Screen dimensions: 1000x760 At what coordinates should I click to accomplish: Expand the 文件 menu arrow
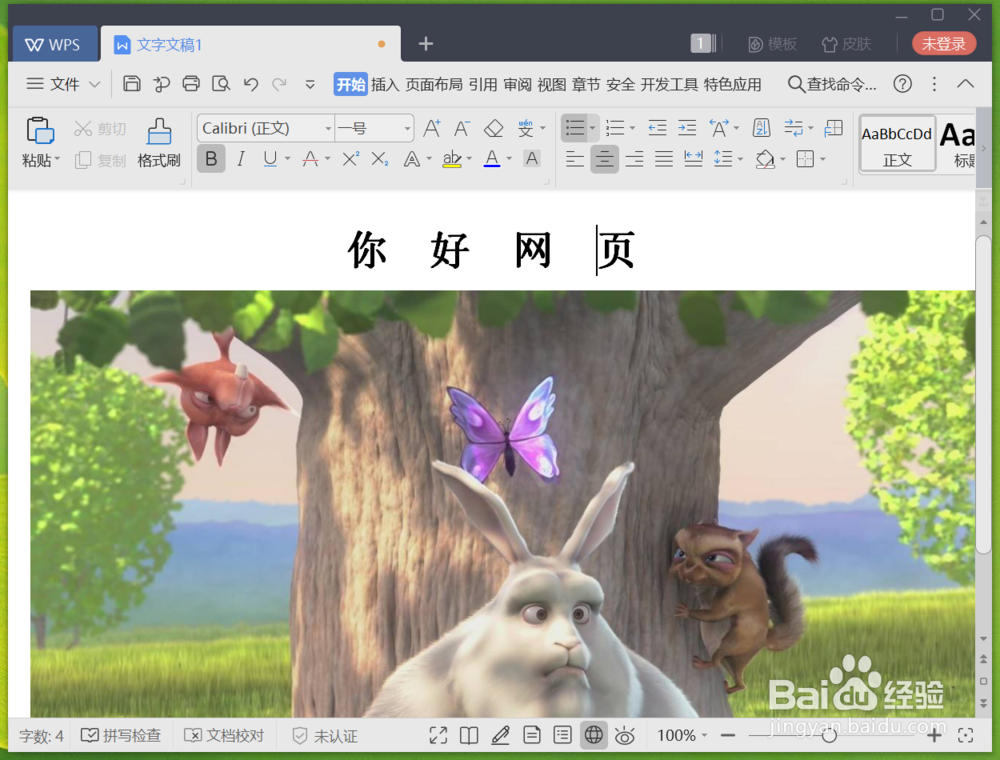pos(94,84)
